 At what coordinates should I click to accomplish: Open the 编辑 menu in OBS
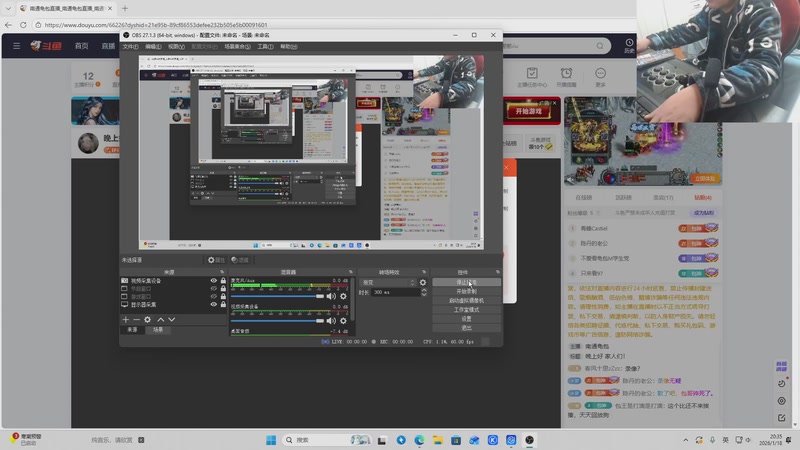coord(153,46)
